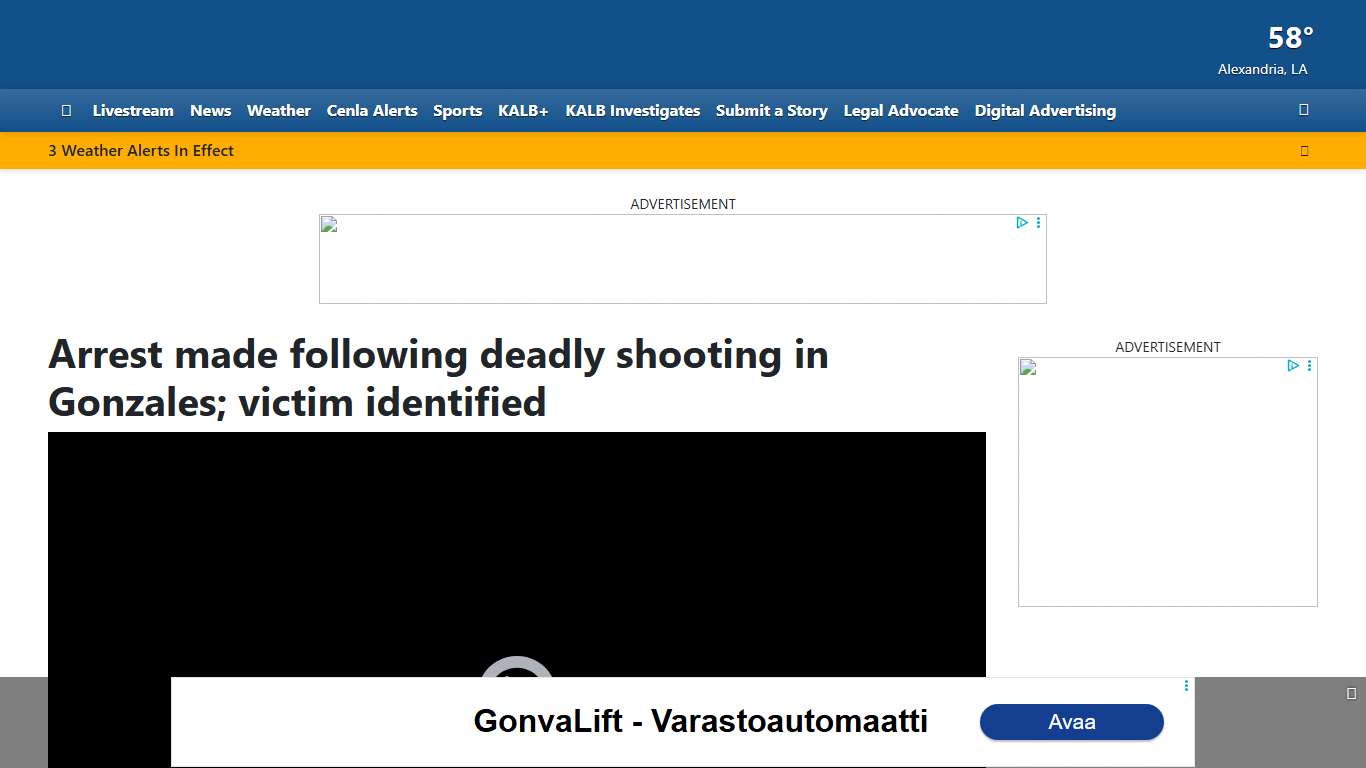Click AdChoices icon on the sidebar ad

click(1293, 366)
